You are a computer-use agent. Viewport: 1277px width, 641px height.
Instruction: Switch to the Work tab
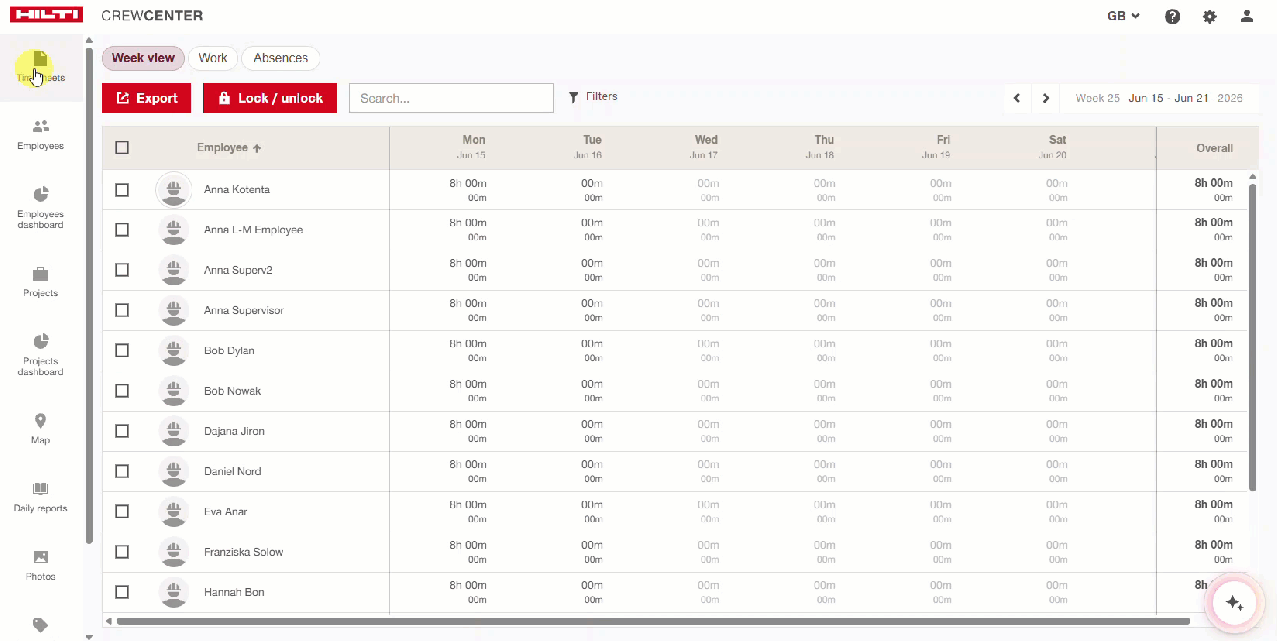click(213, 58)
